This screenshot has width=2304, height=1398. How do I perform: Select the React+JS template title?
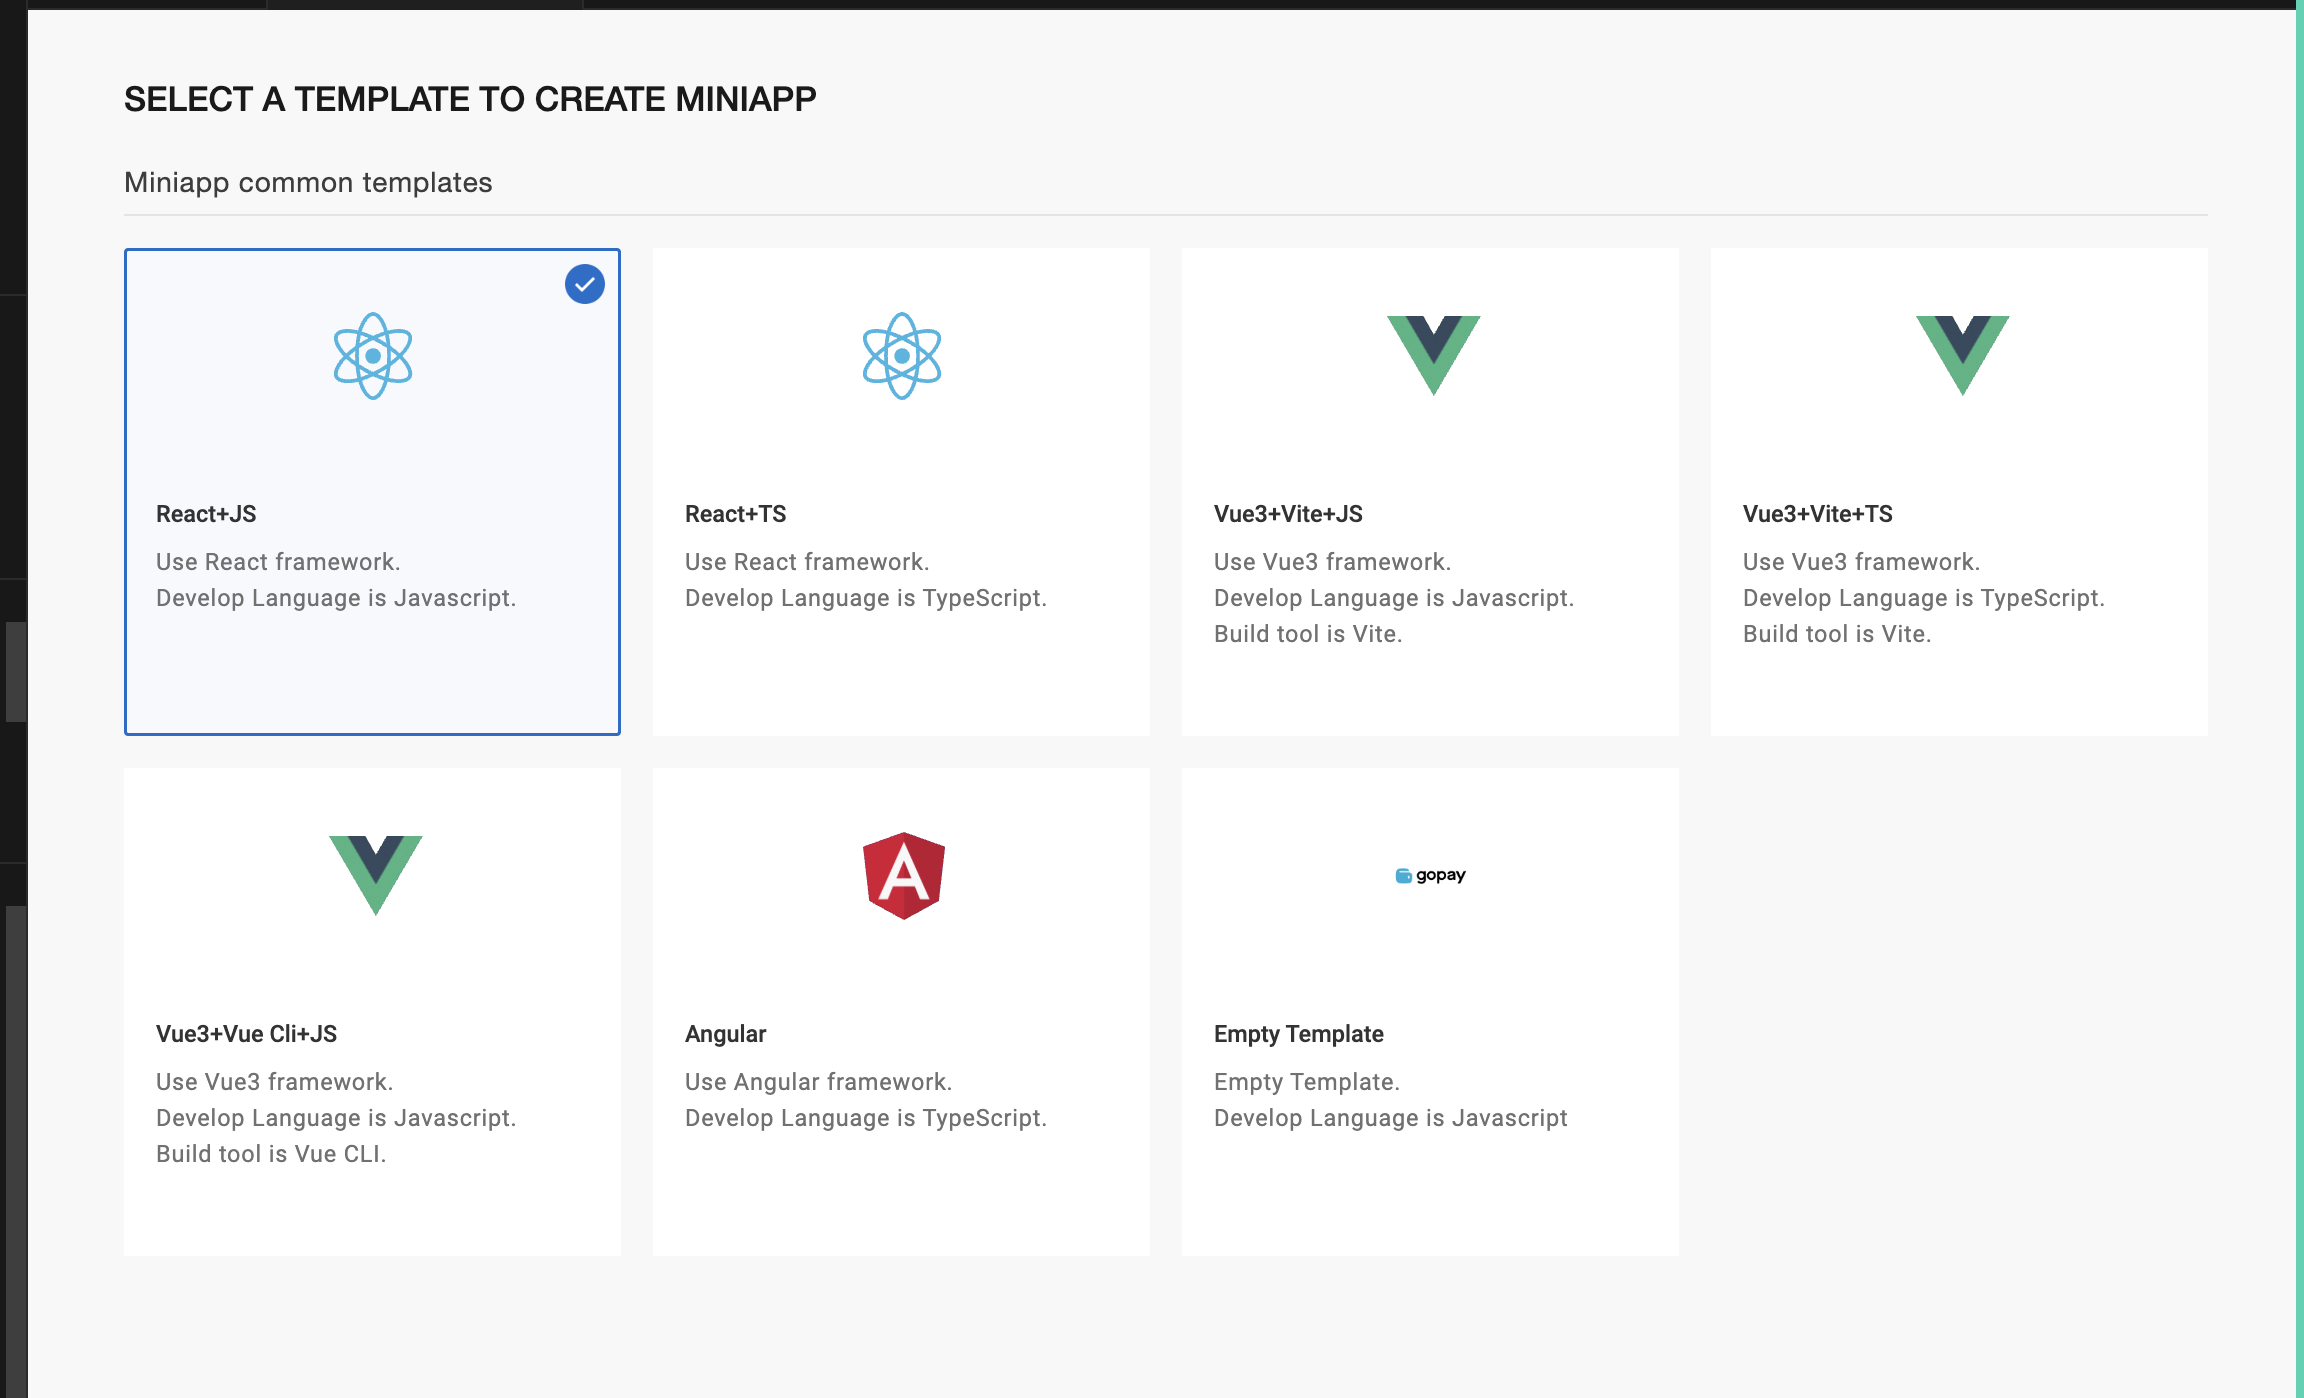[x=206, y=514]
